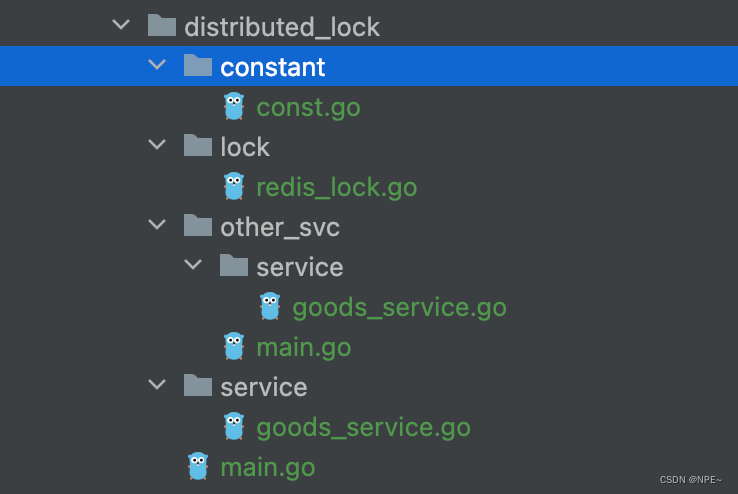The width and height of the screenshot is (738, 494).
Task: Collapse the lock folder chevron
Action: pos(157,144)
